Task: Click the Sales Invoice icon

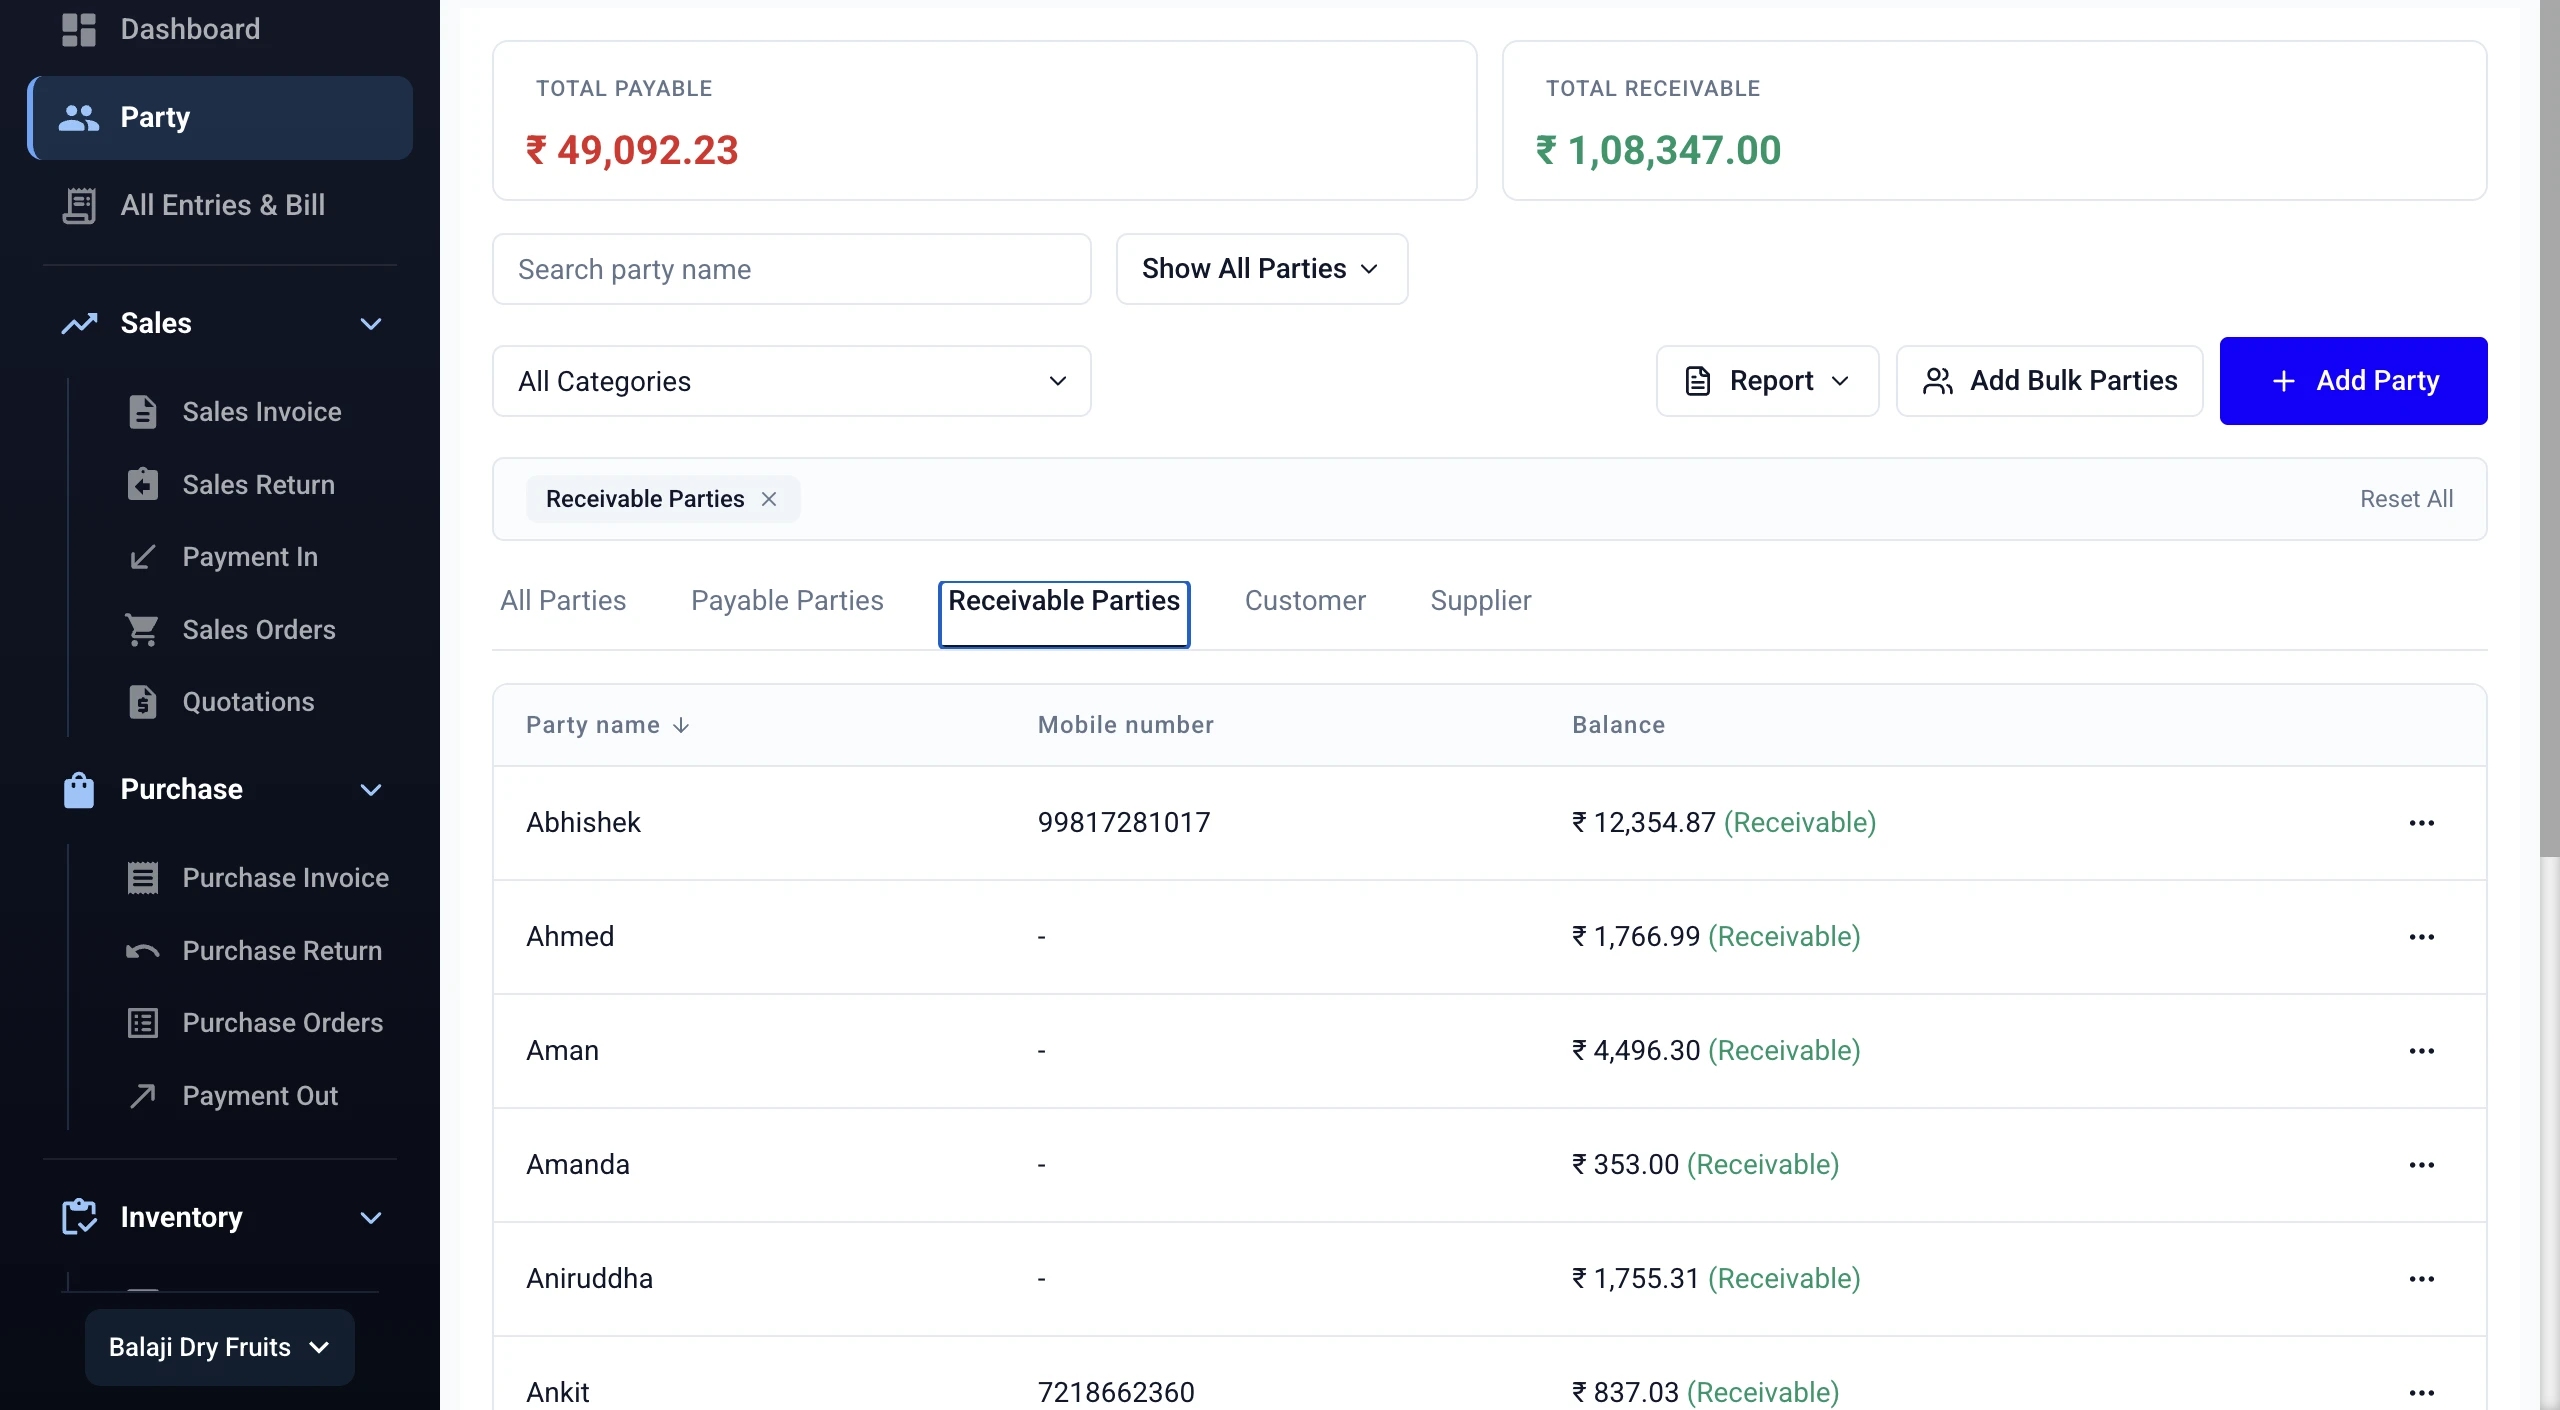Action: point(144,411)
